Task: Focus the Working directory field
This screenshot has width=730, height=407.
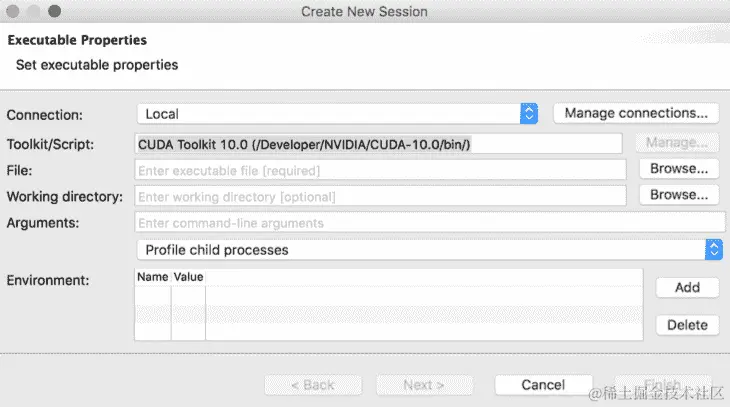Action: point(380,197)
